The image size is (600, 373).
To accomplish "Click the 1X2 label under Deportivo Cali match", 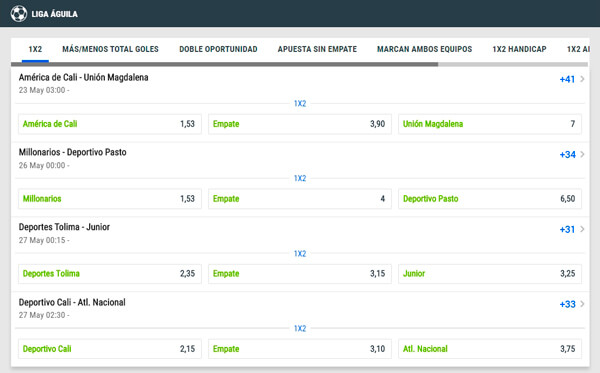I will pos(300,329).
